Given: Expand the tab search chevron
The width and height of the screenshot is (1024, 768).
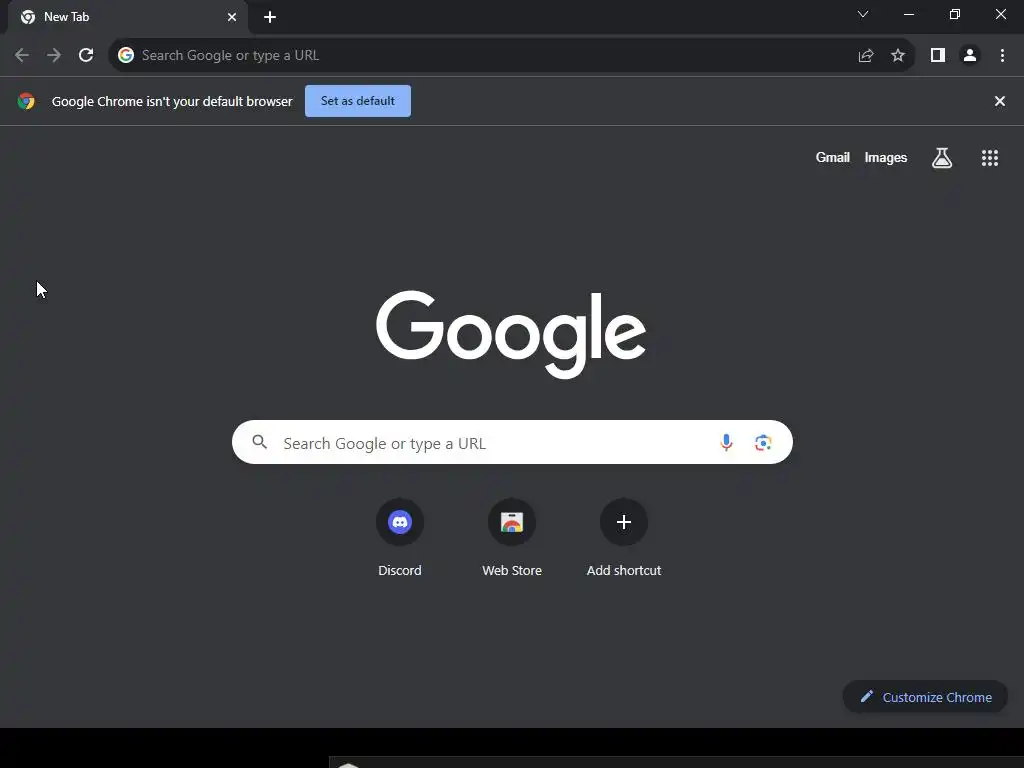Looking at the screenshot, I should pyautogui.click(x=863, y=14).
